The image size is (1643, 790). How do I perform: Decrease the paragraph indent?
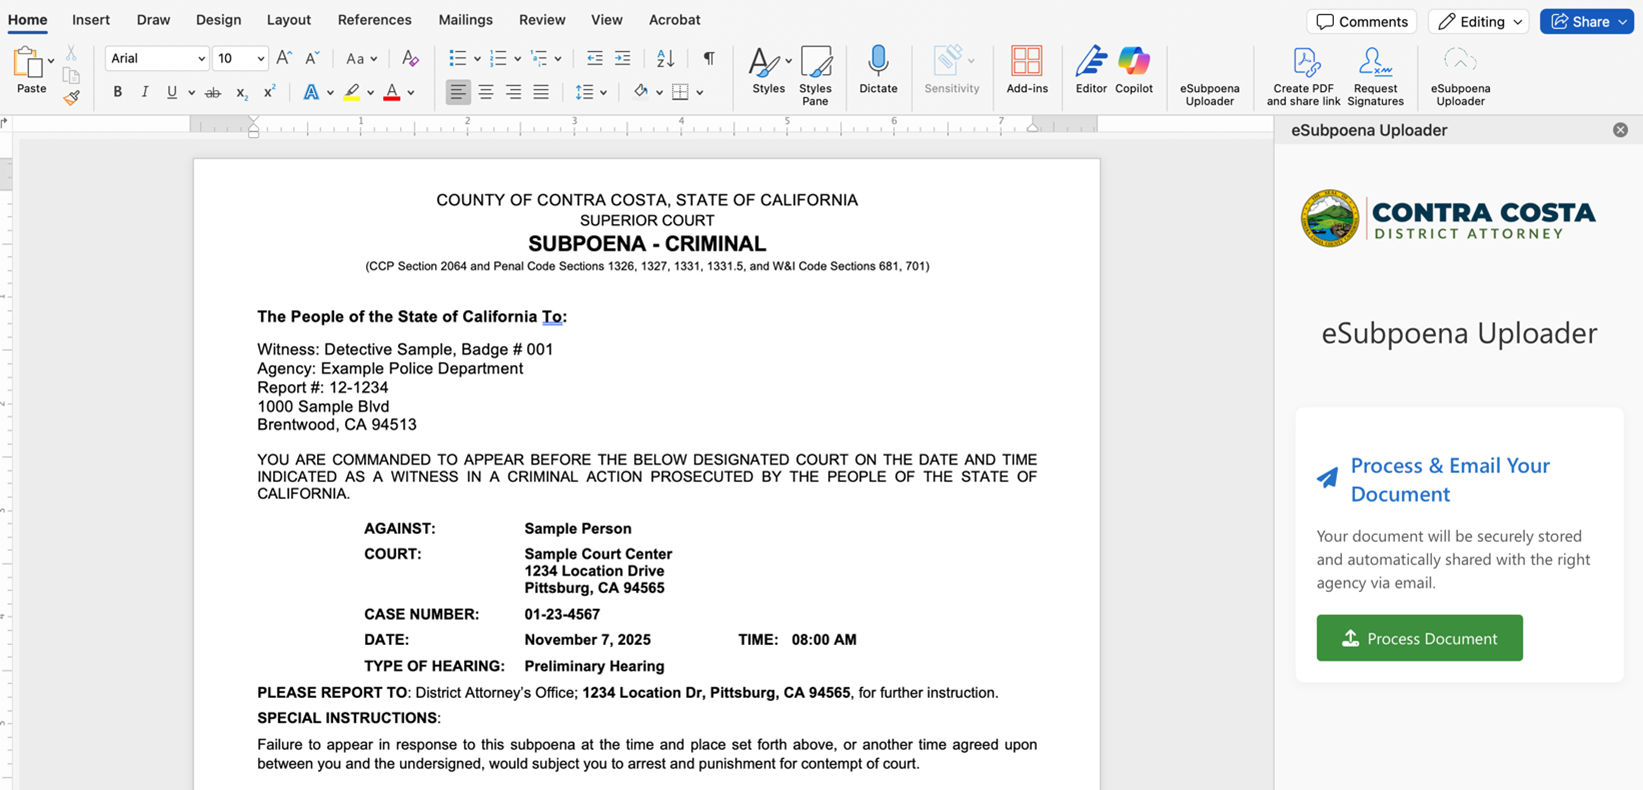[x=595, y=59]
